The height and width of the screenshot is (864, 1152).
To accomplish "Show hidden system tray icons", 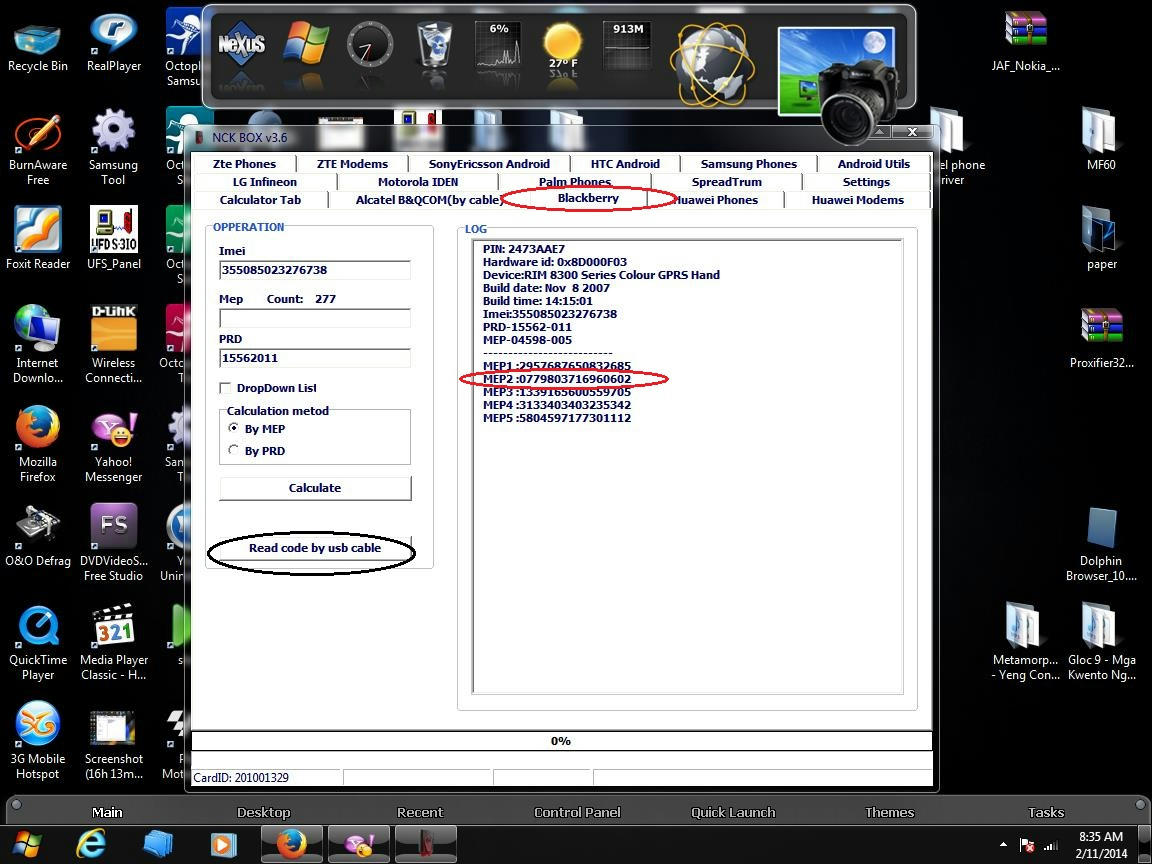I will pyautogui.click(x=1003, y=845).
